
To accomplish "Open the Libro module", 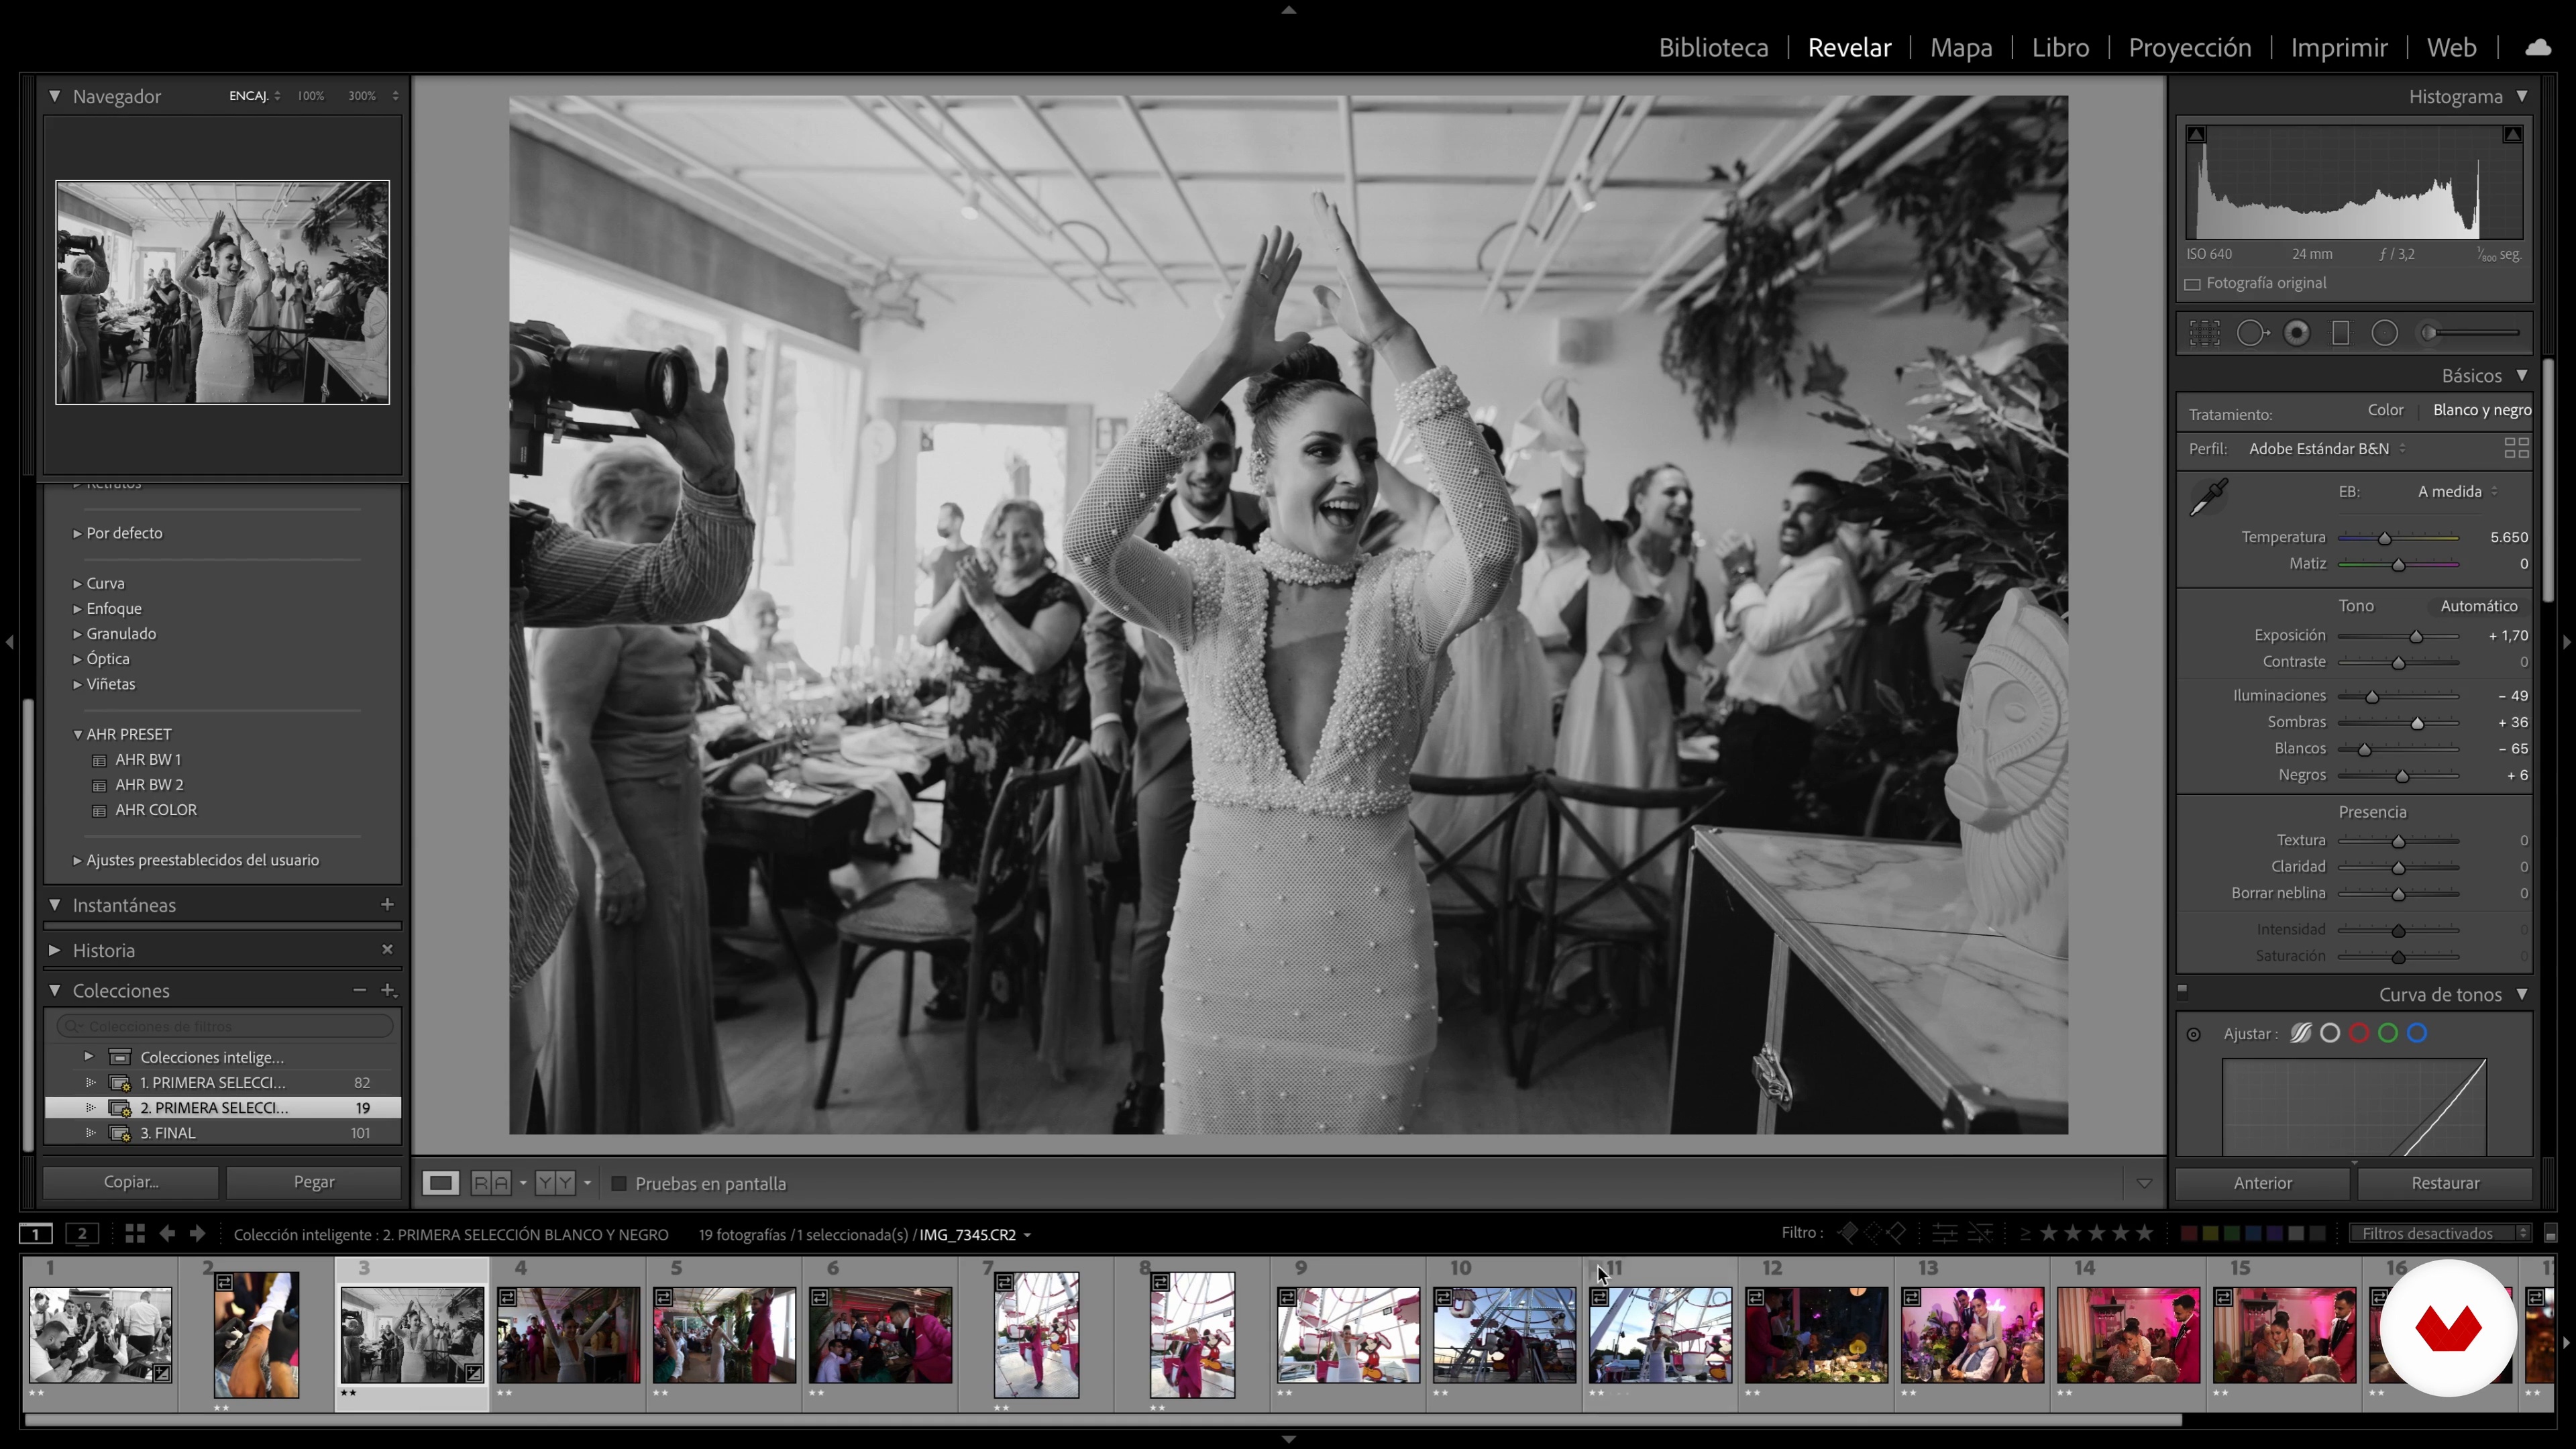I will tap(2060, 47).
